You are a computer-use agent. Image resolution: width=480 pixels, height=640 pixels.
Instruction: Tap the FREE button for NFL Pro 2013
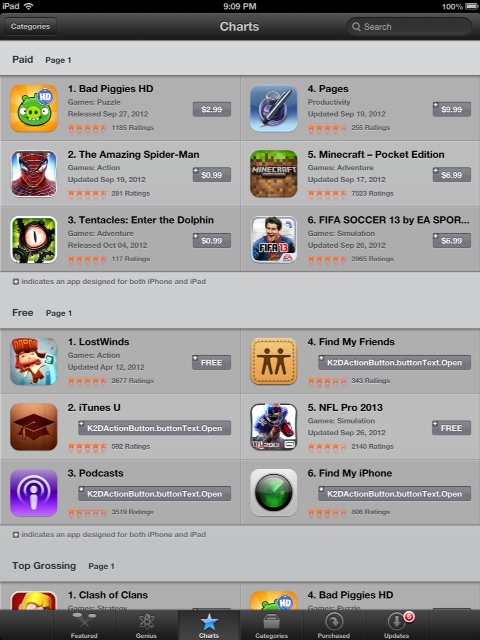(x=451, y=428)
